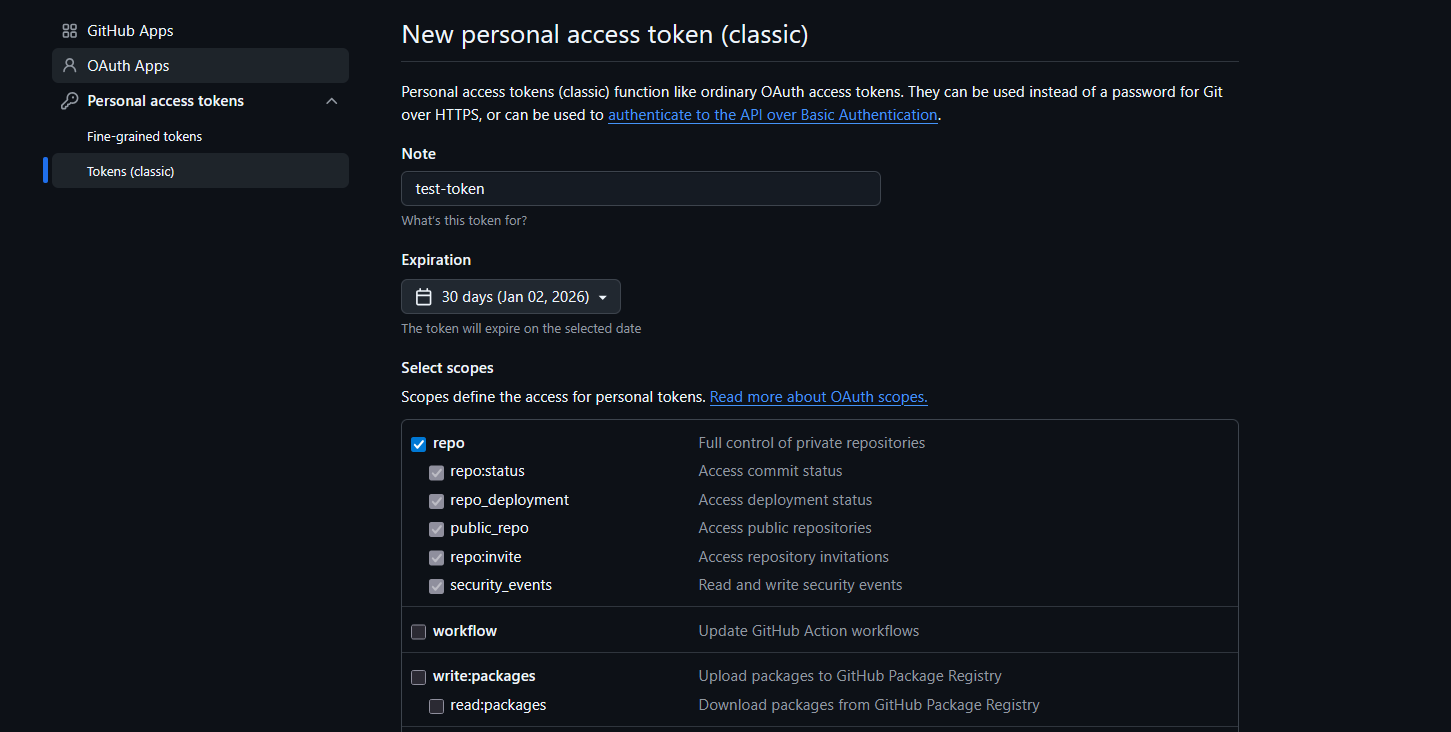Toggle the public_repo checkbox
This screenshot has height=732, width=1451.
click(436, 529)
